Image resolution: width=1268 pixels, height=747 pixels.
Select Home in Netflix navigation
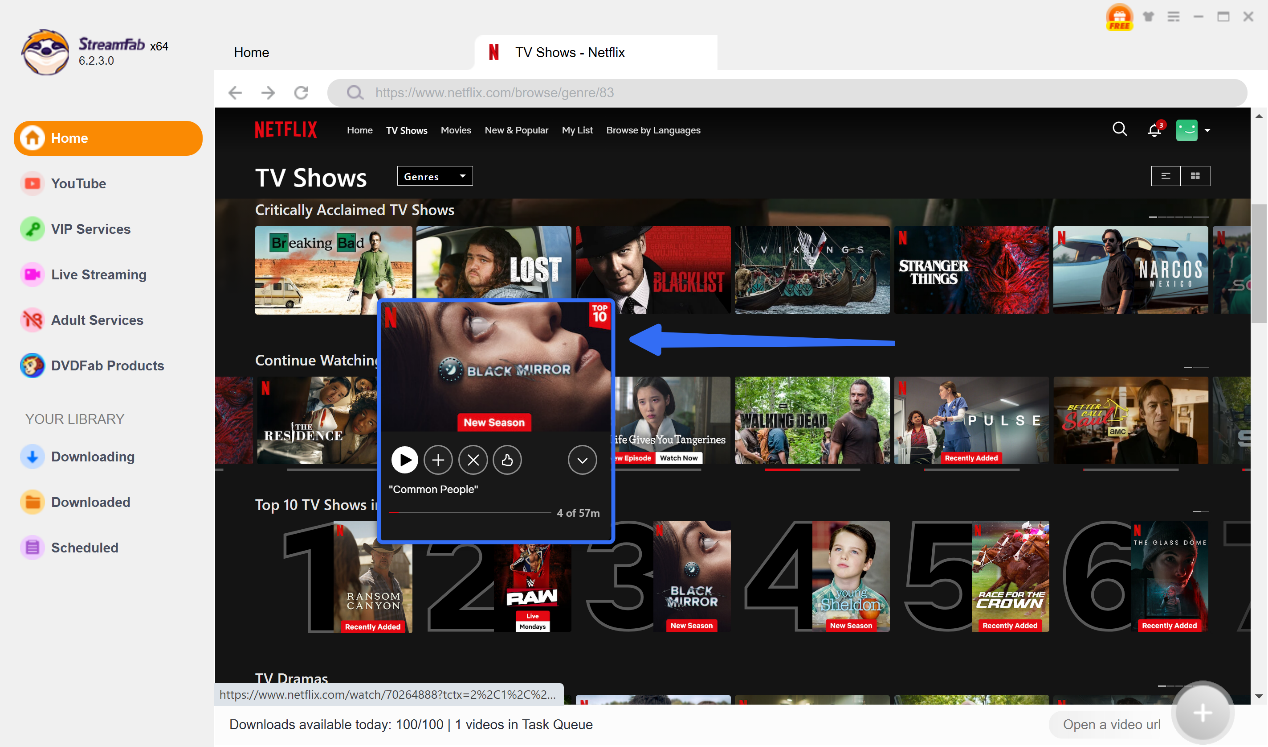(x=360, y=130)
